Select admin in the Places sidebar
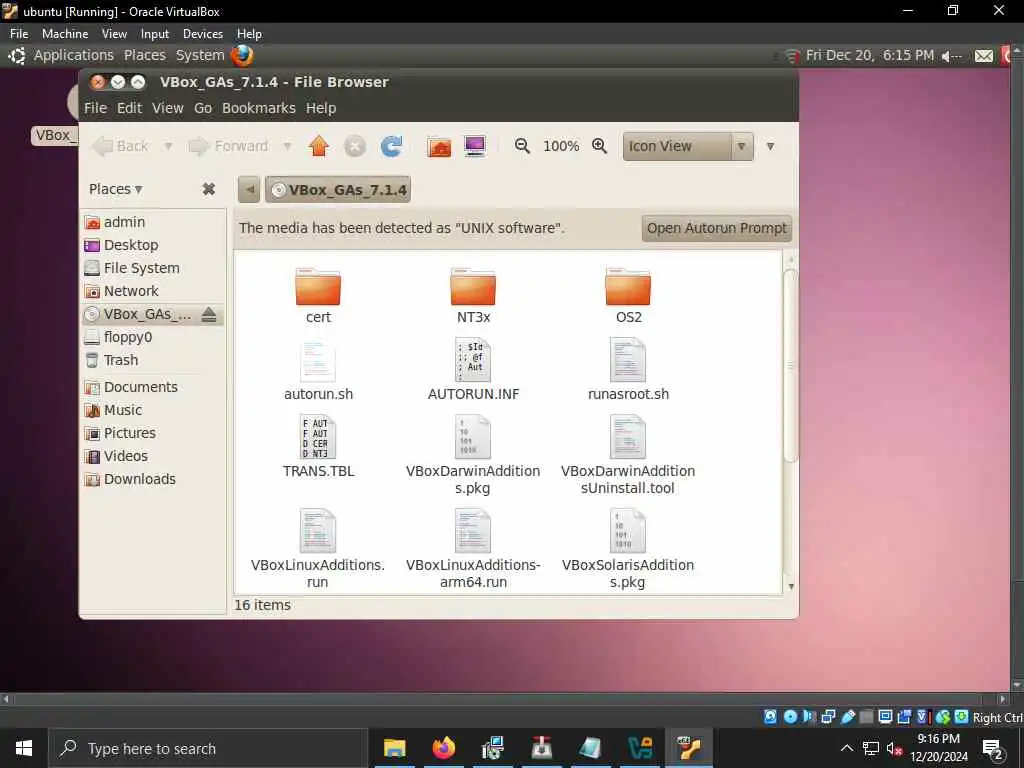Image resolution: width=1024 pixels, height=768 pixels. pyautogui.click(x=153, y=222)
